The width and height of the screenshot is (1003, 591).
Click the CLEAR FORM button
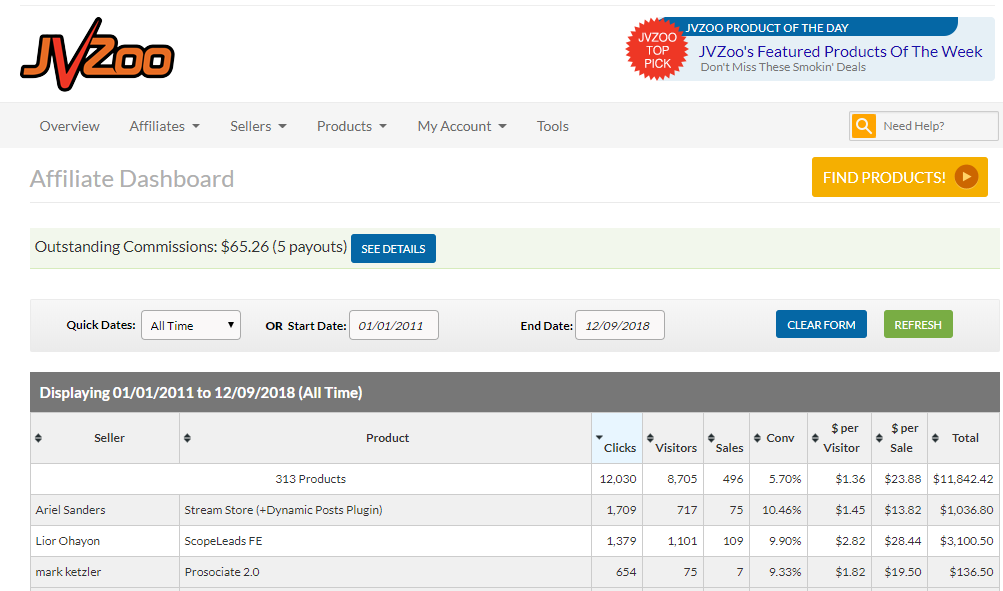tap(821, 324)
